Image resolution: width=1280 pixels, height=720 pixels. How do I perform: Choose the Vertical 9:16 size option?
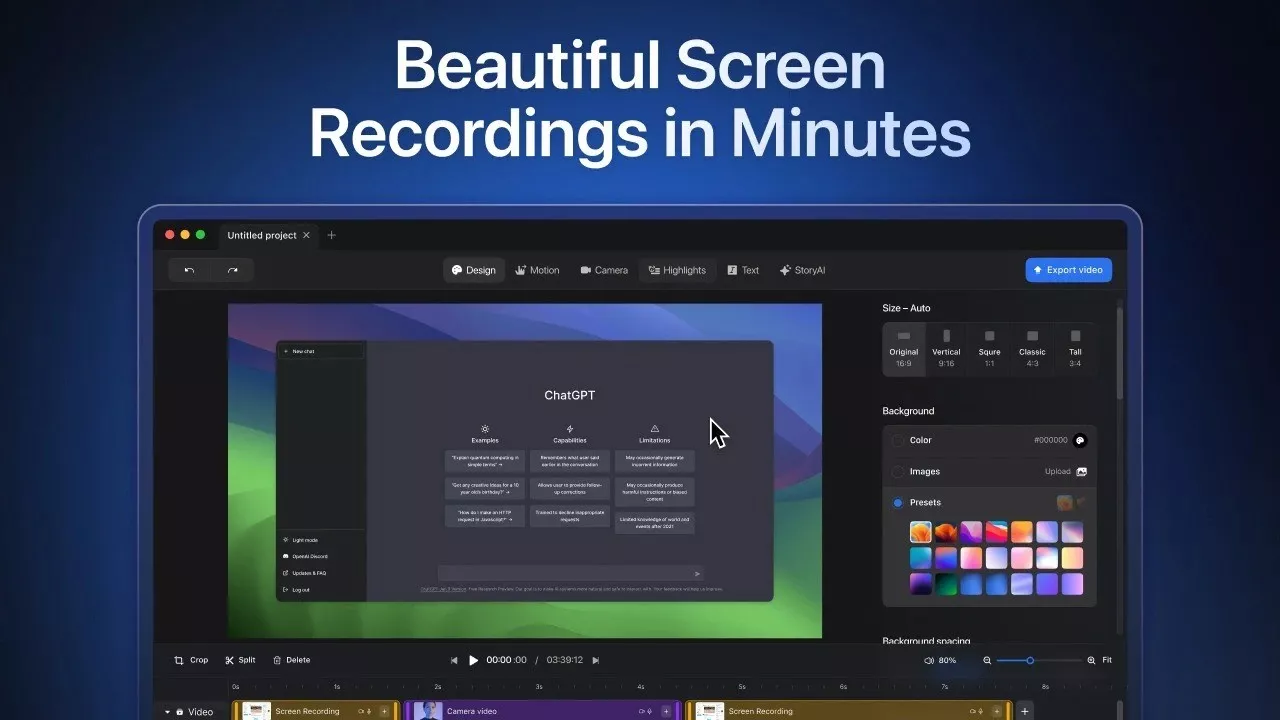pyautogui.click(x=946, y=349)
